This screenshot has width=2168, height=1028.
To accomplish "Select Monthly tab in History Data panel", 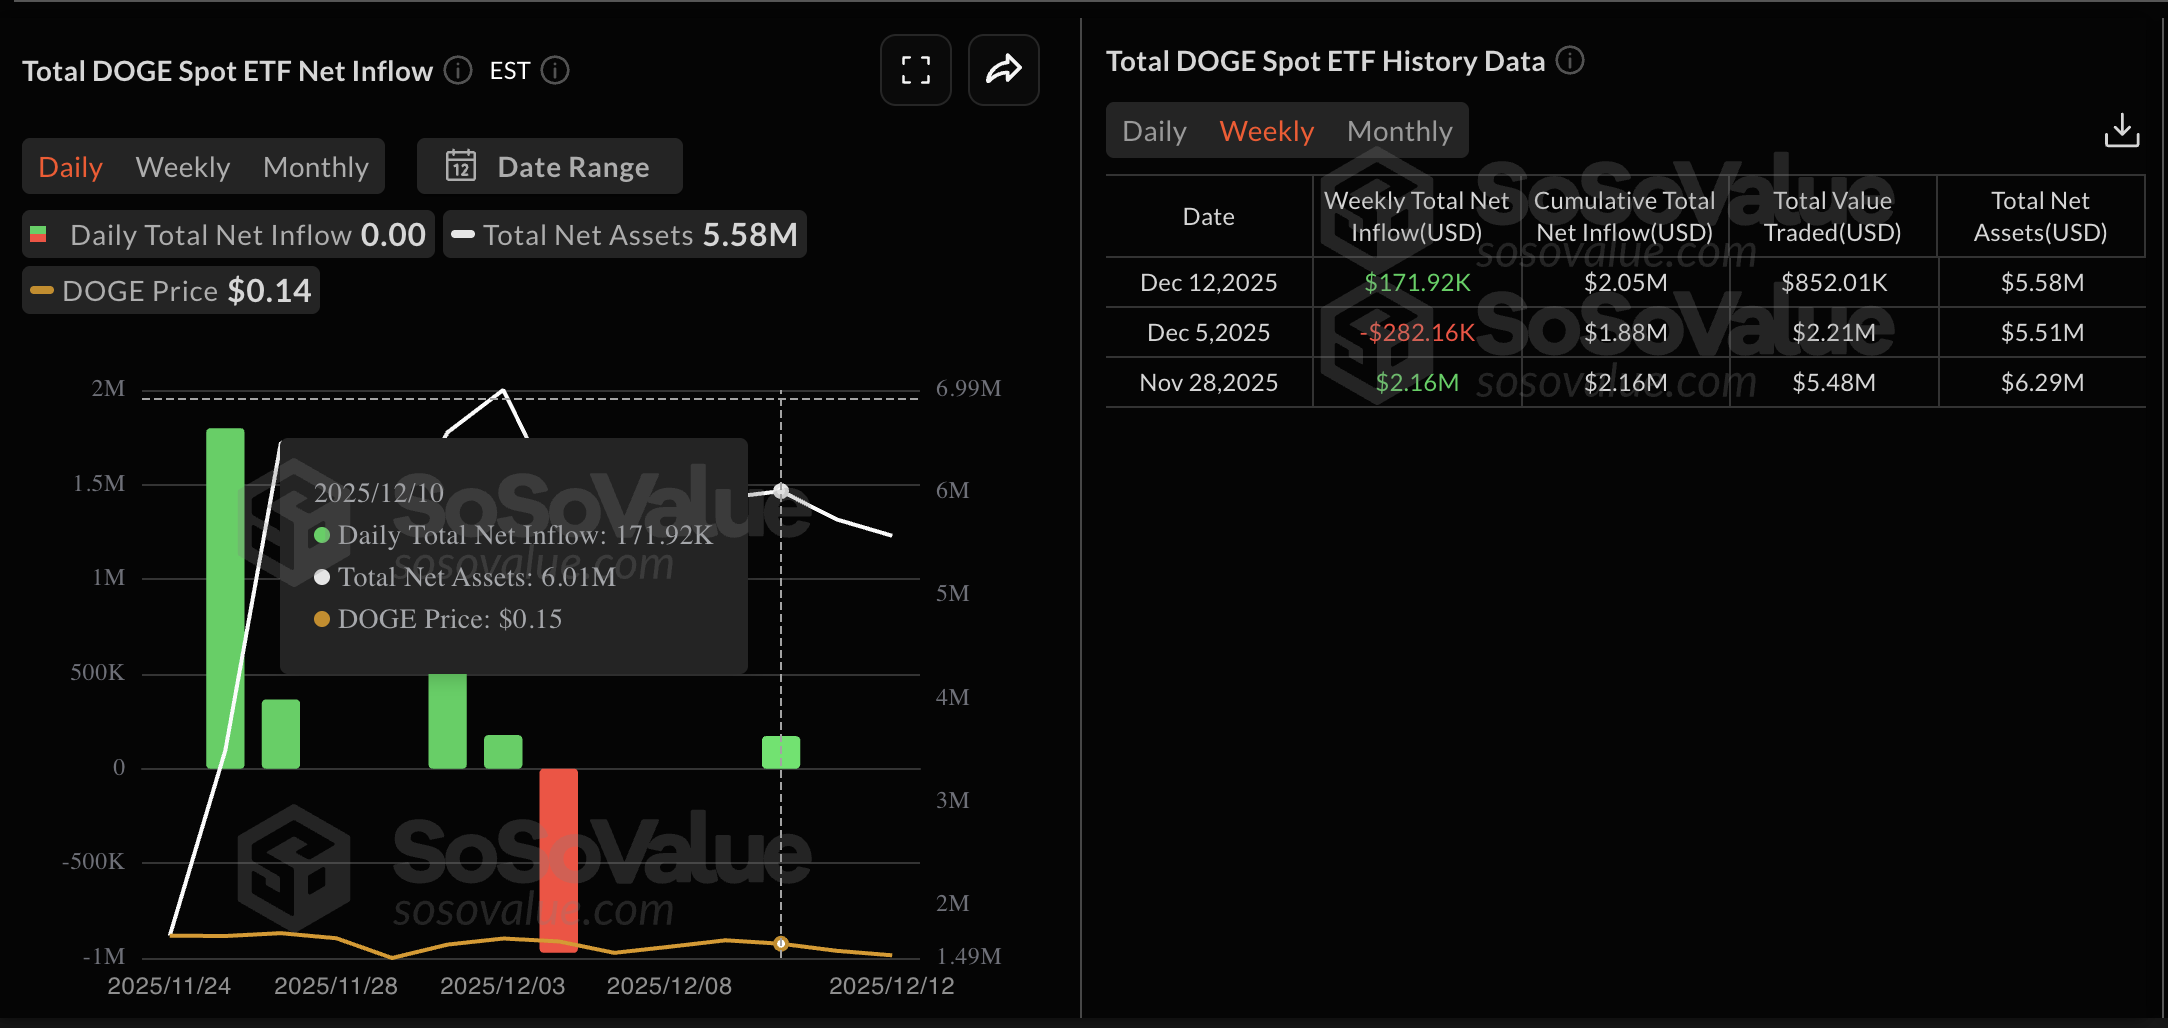I will coord(1400,130).
